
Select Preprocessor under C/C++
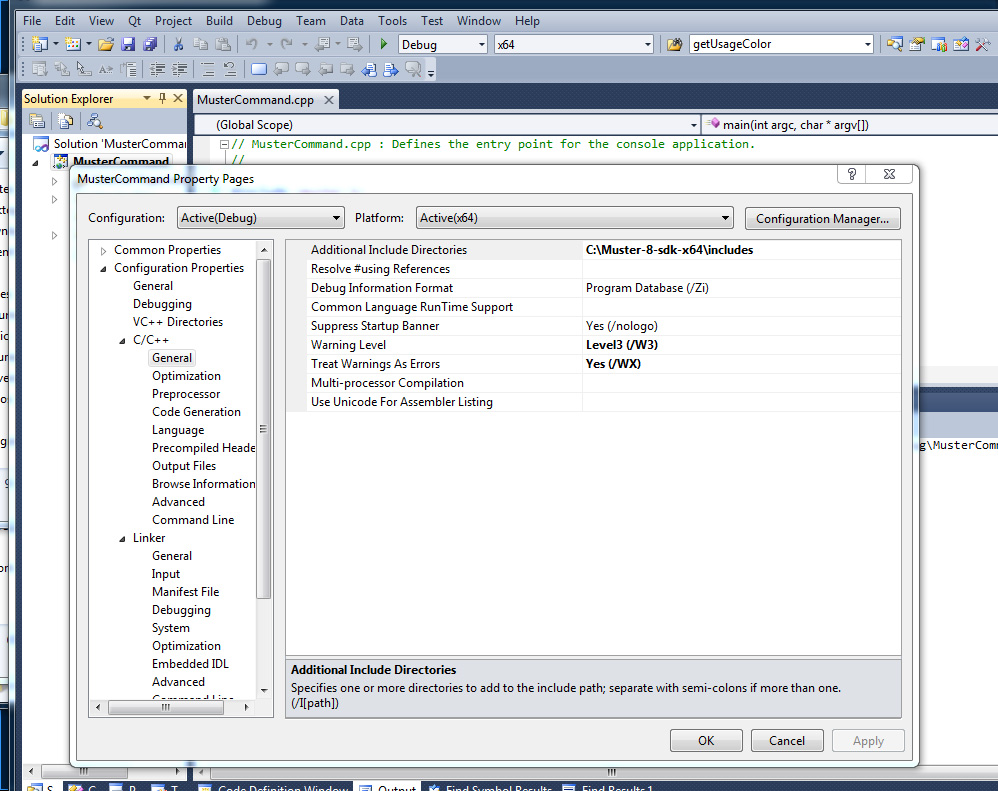click(x=186, y=394)
